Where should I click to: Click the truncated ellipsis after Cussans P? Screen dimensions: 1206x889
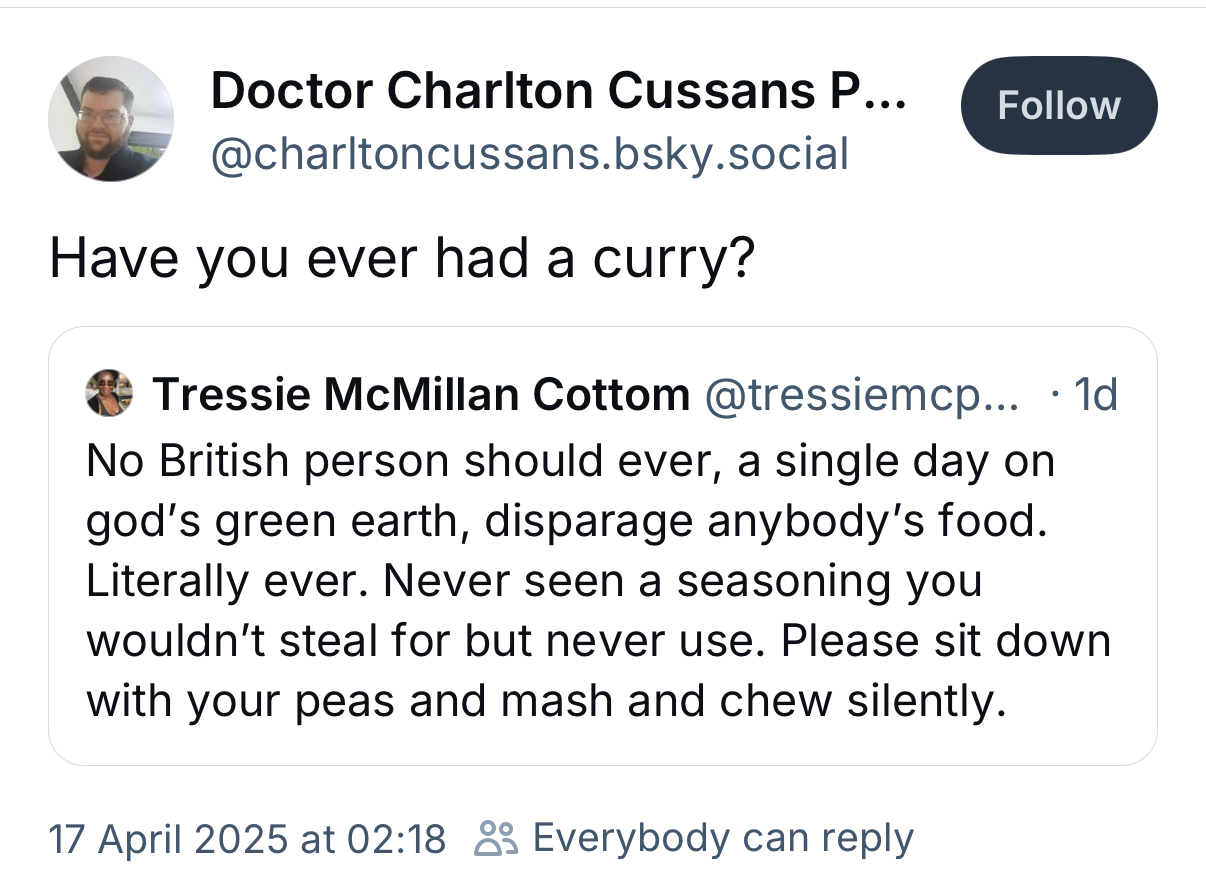pyautogui.click(x=886, y=92)
